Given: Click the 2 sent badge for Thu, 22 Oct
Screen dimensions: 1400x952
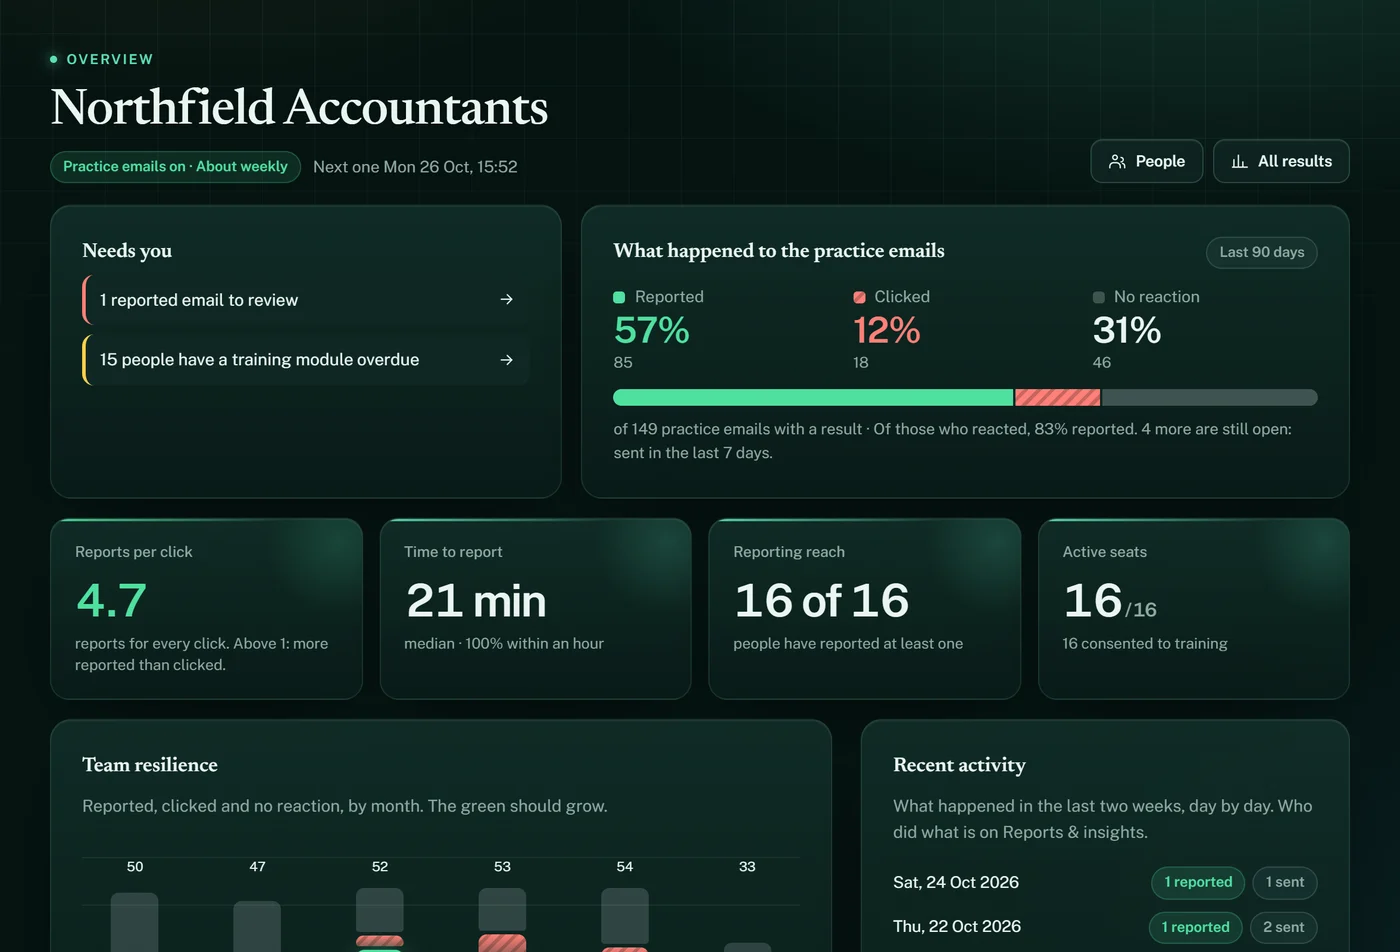Looking at the screenshot, I should pyautogui.click(x=1284, y=927).
